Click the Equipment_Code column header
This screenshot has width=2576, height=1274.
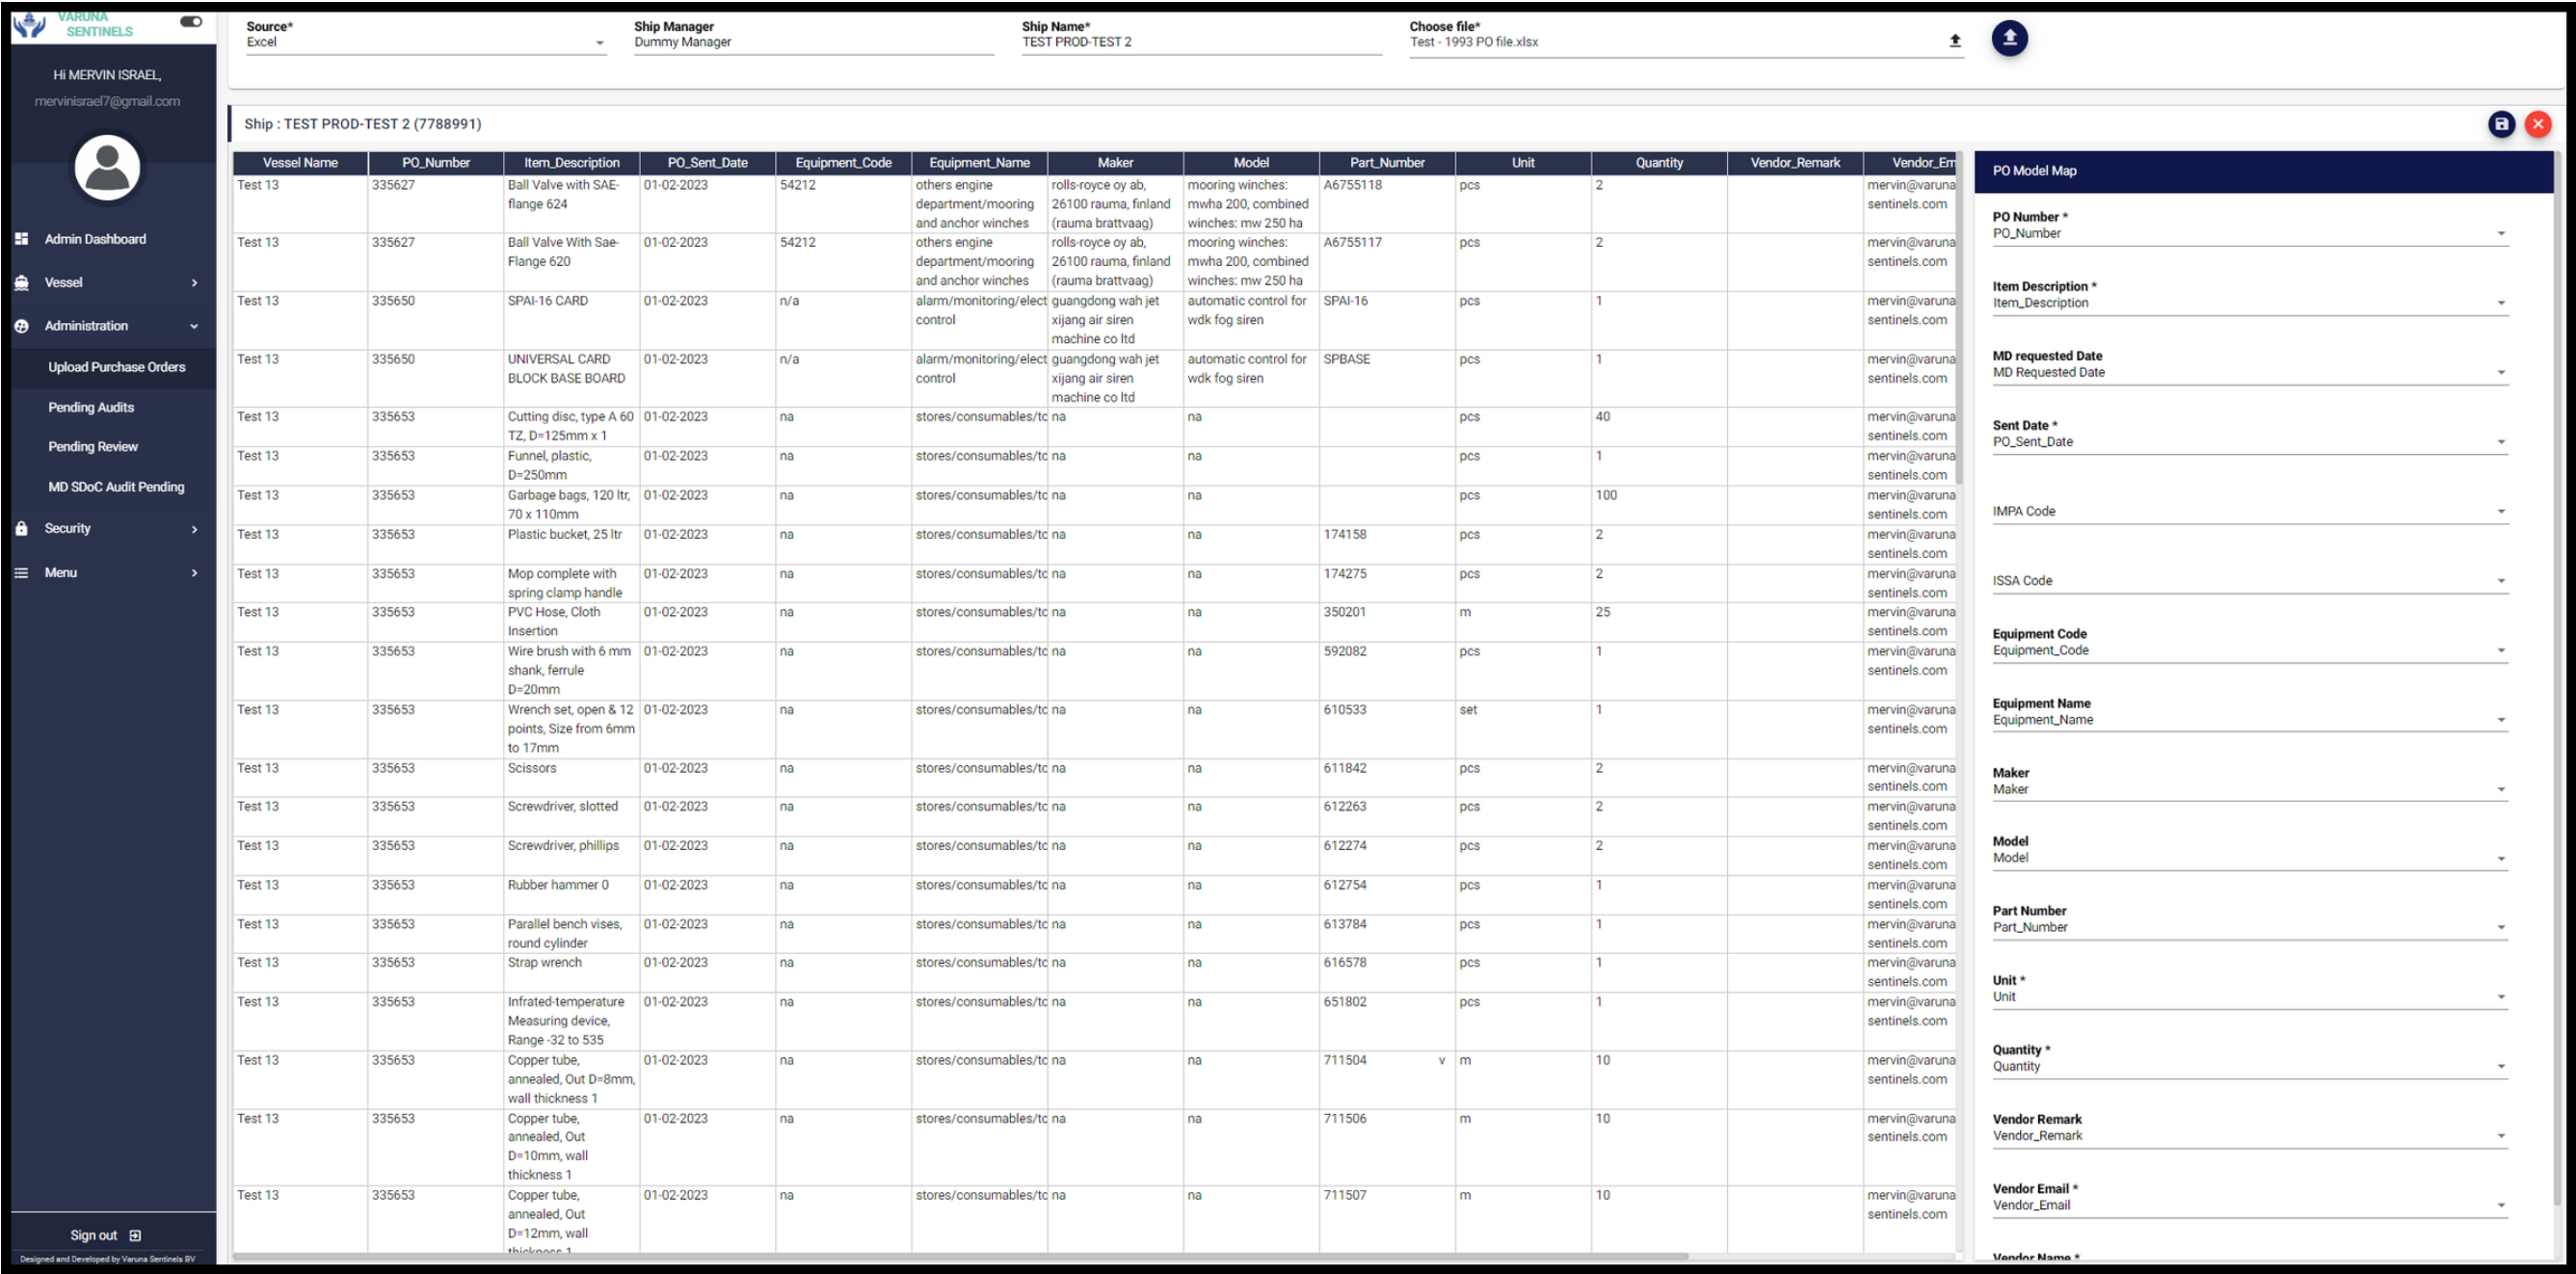point(843,163)
